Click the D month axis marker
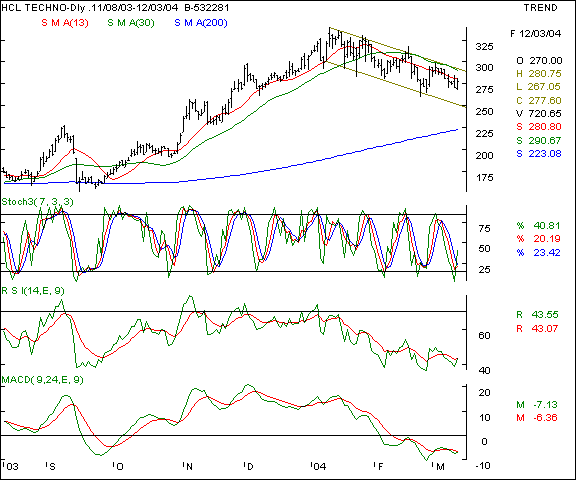Viewport: 576px width, 480px height. [x=249, y=466]
